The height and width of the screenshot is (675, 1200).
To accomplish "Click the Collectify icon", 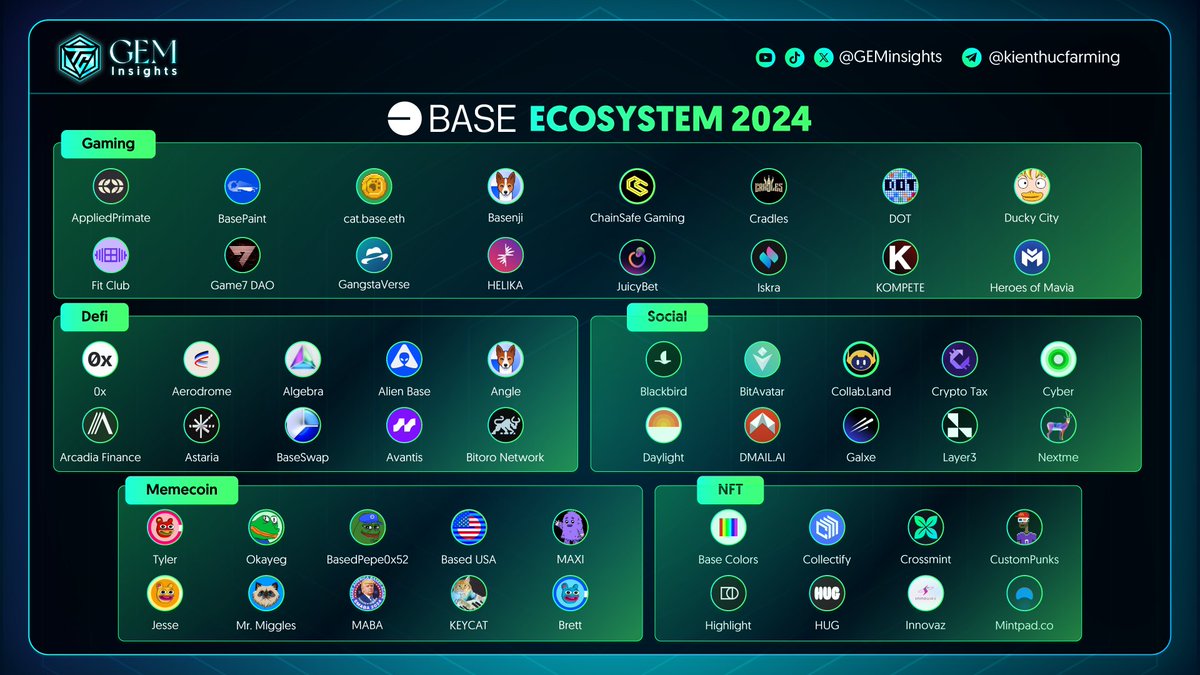I will (827, 527).
